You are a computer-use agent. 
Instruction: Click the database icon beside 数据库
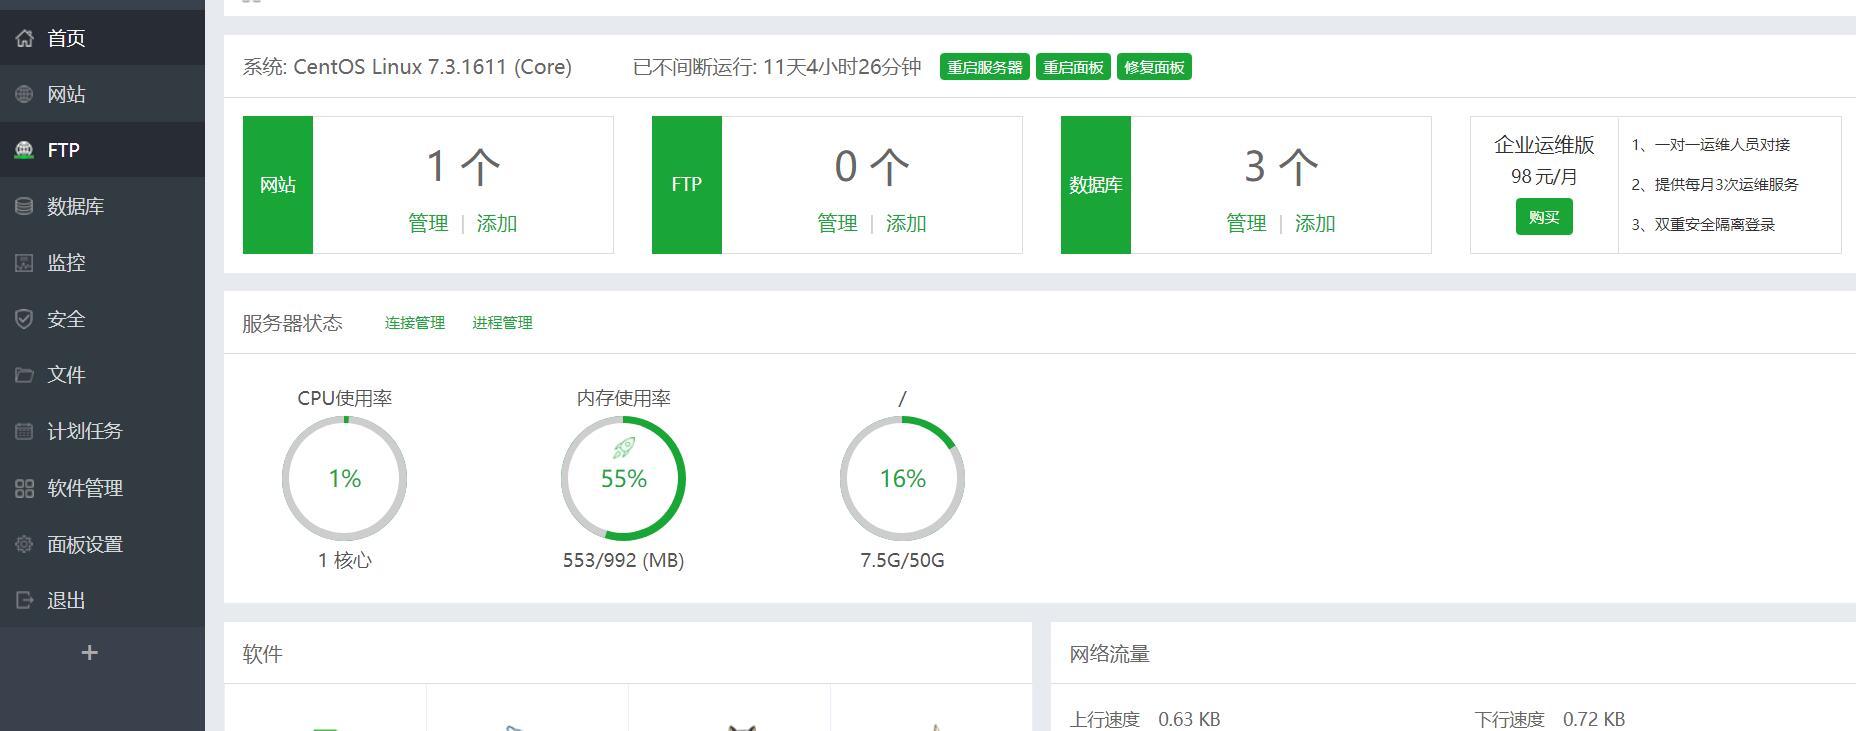click(25, 206)
